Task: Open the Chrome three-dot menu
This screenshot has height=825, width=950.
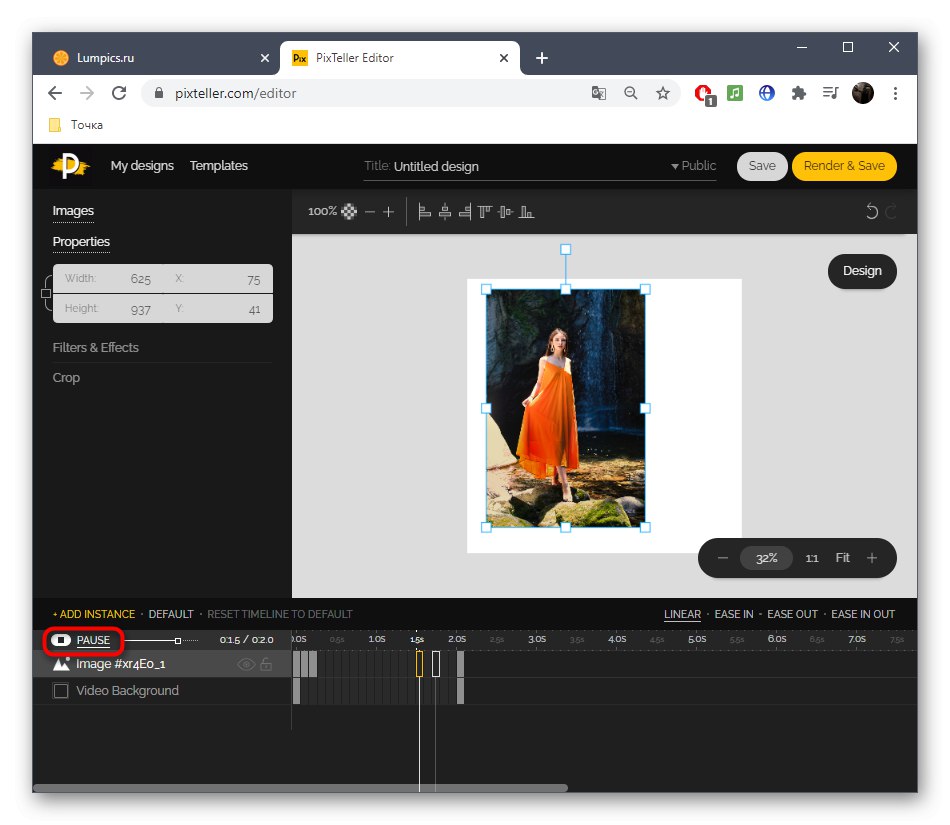Action: pyautogui.click(x=895, y=92)
